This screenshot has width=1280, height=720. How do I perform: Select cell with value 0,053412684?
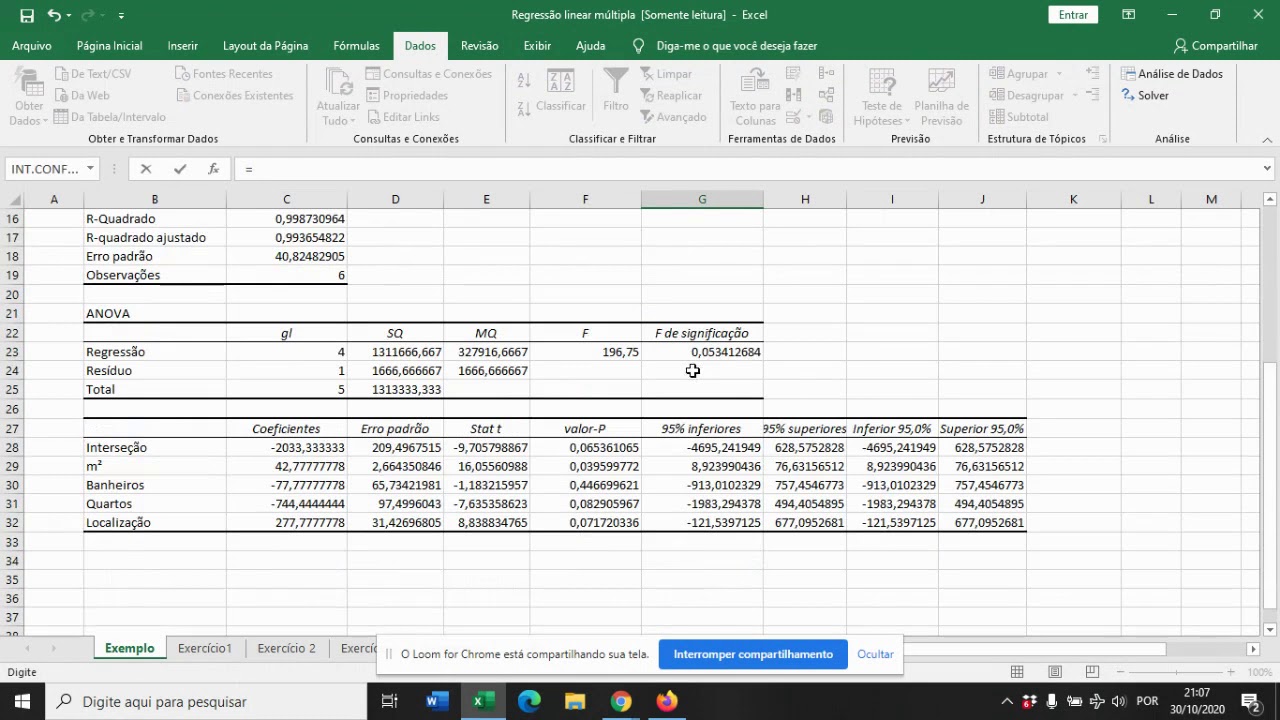pos(702,352)
